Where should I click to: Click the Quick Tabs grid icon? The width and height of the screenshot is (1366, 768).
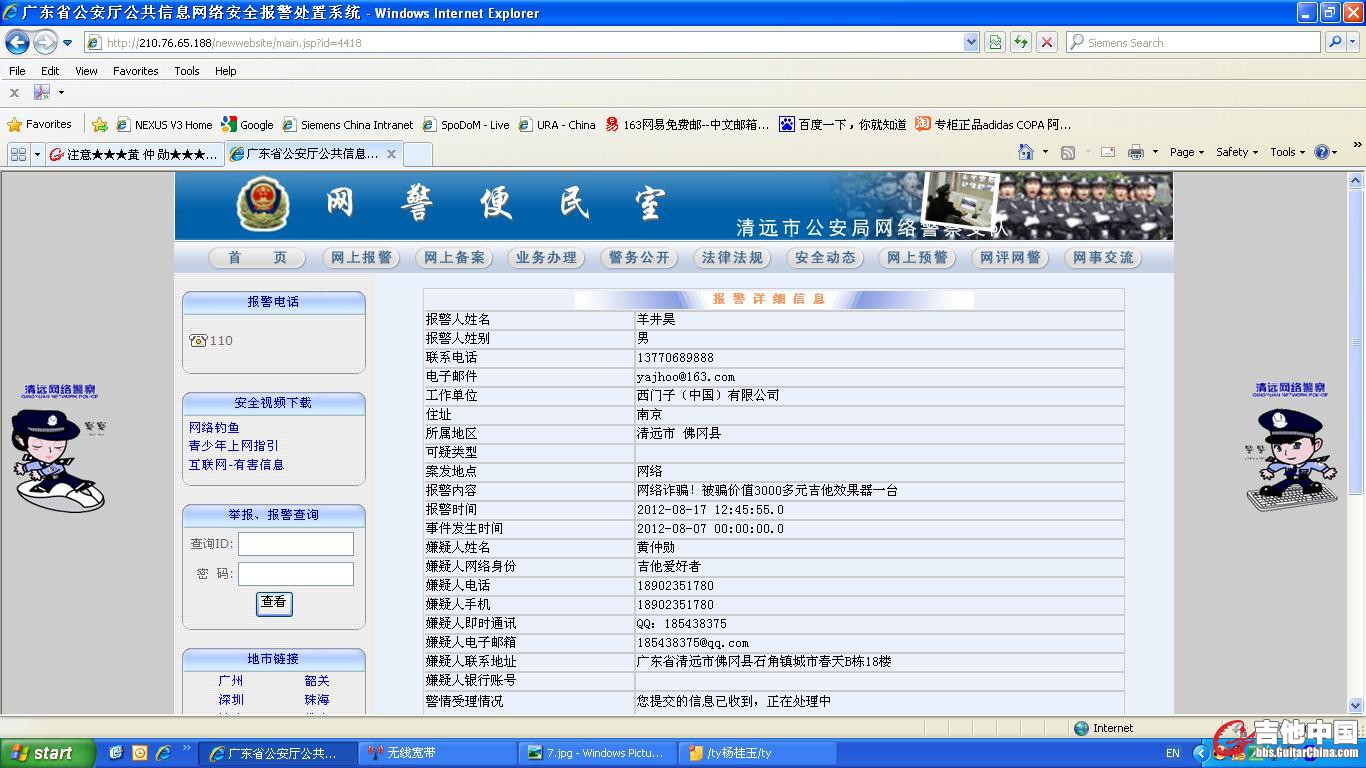(x=18, y=153)
